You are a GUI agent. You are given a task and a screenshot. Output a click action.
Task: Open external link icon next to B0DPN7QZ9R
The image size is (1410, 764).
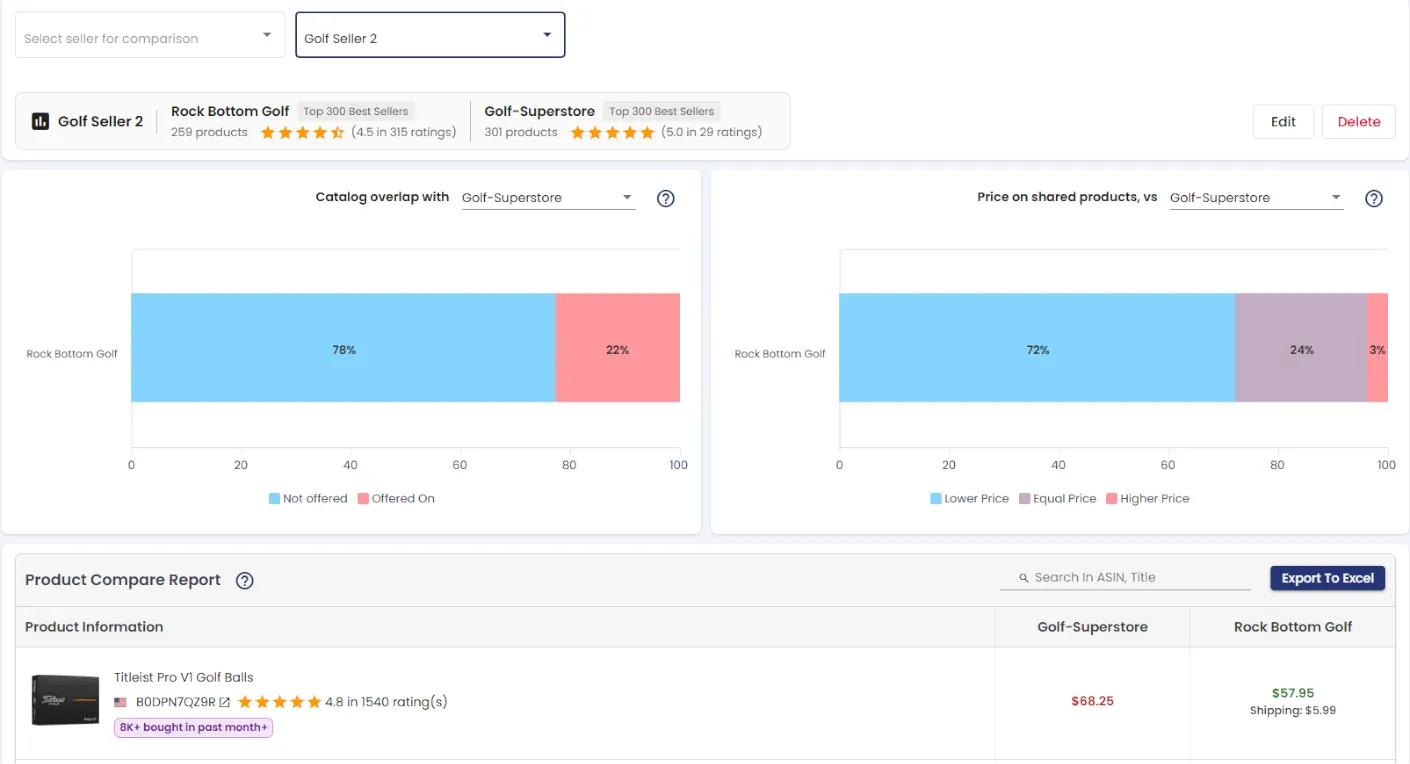tap(225, 702)
